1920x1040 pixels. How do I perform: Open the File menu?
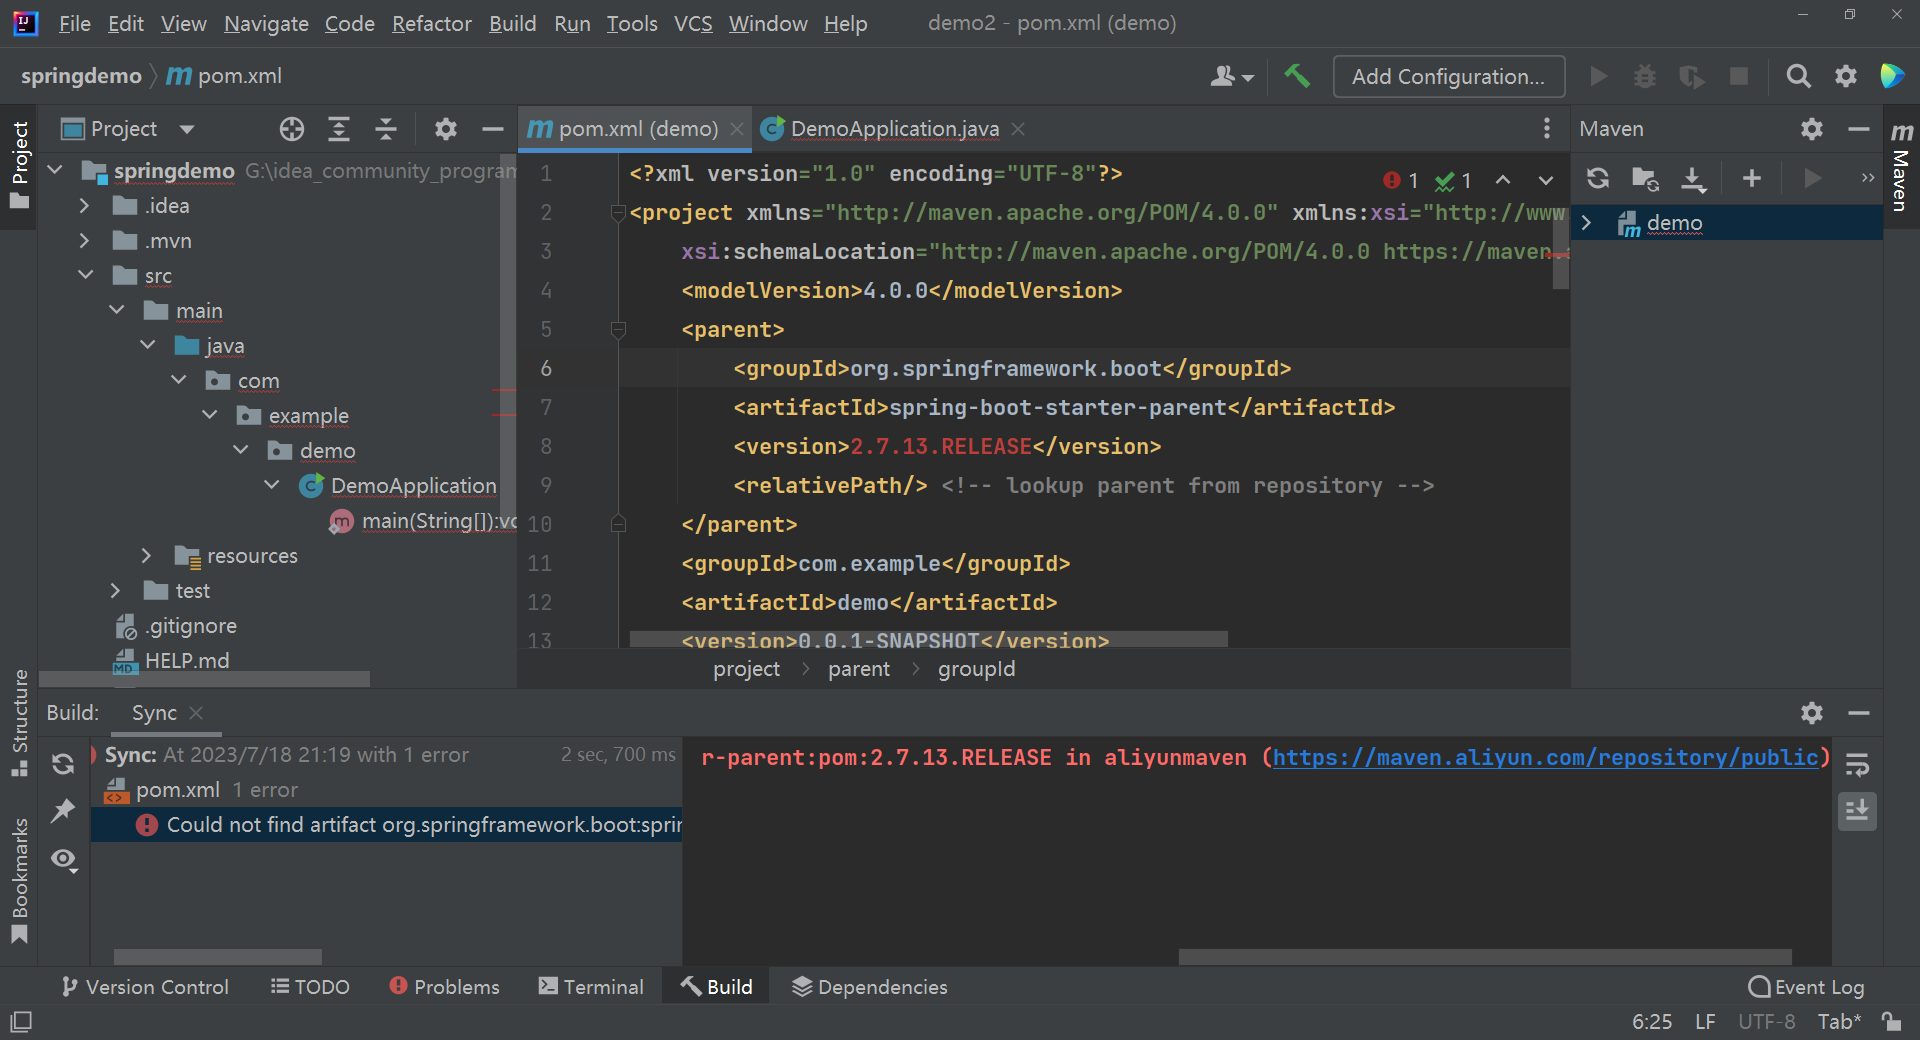[75, 23]
